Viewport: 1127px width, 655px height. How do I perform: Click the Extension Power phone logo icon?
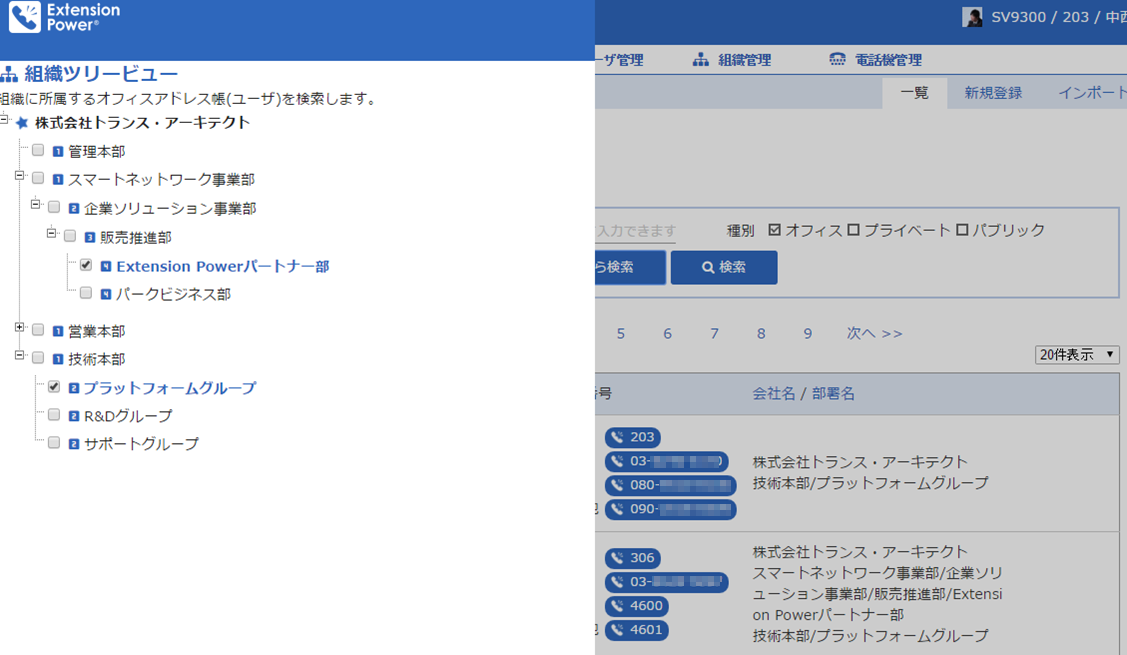click(24, 17)
